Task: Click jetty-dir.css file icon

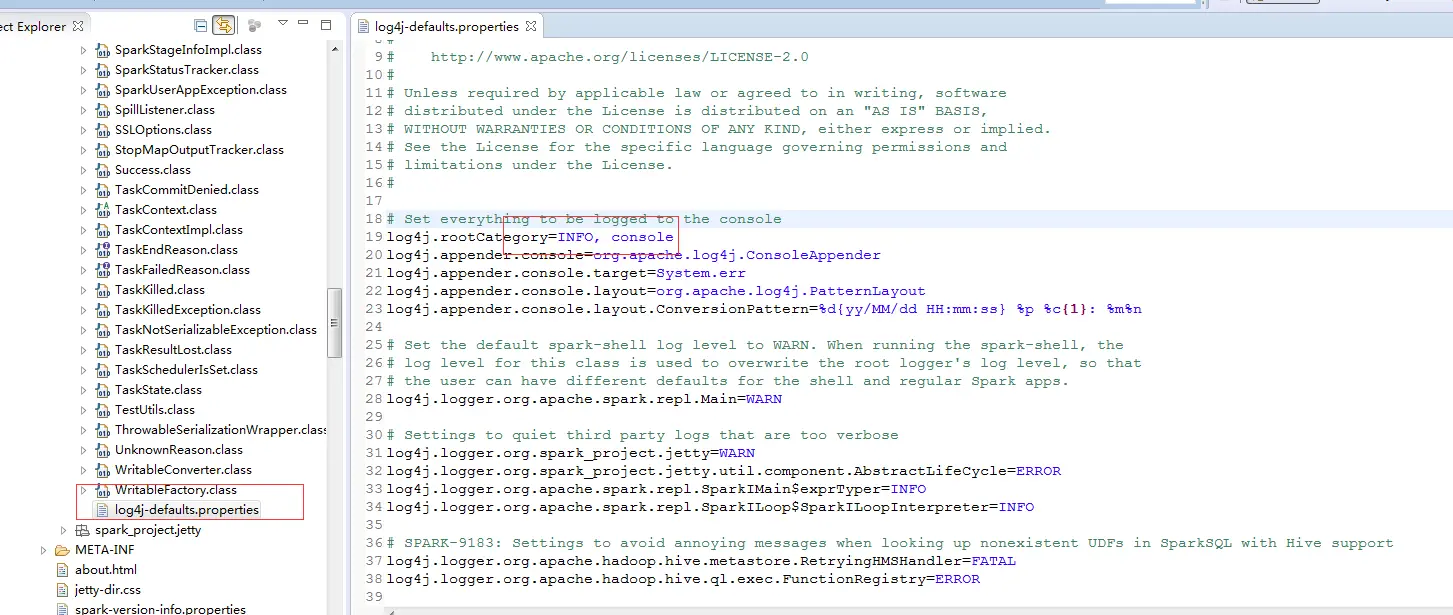Action: pos(63,590)
